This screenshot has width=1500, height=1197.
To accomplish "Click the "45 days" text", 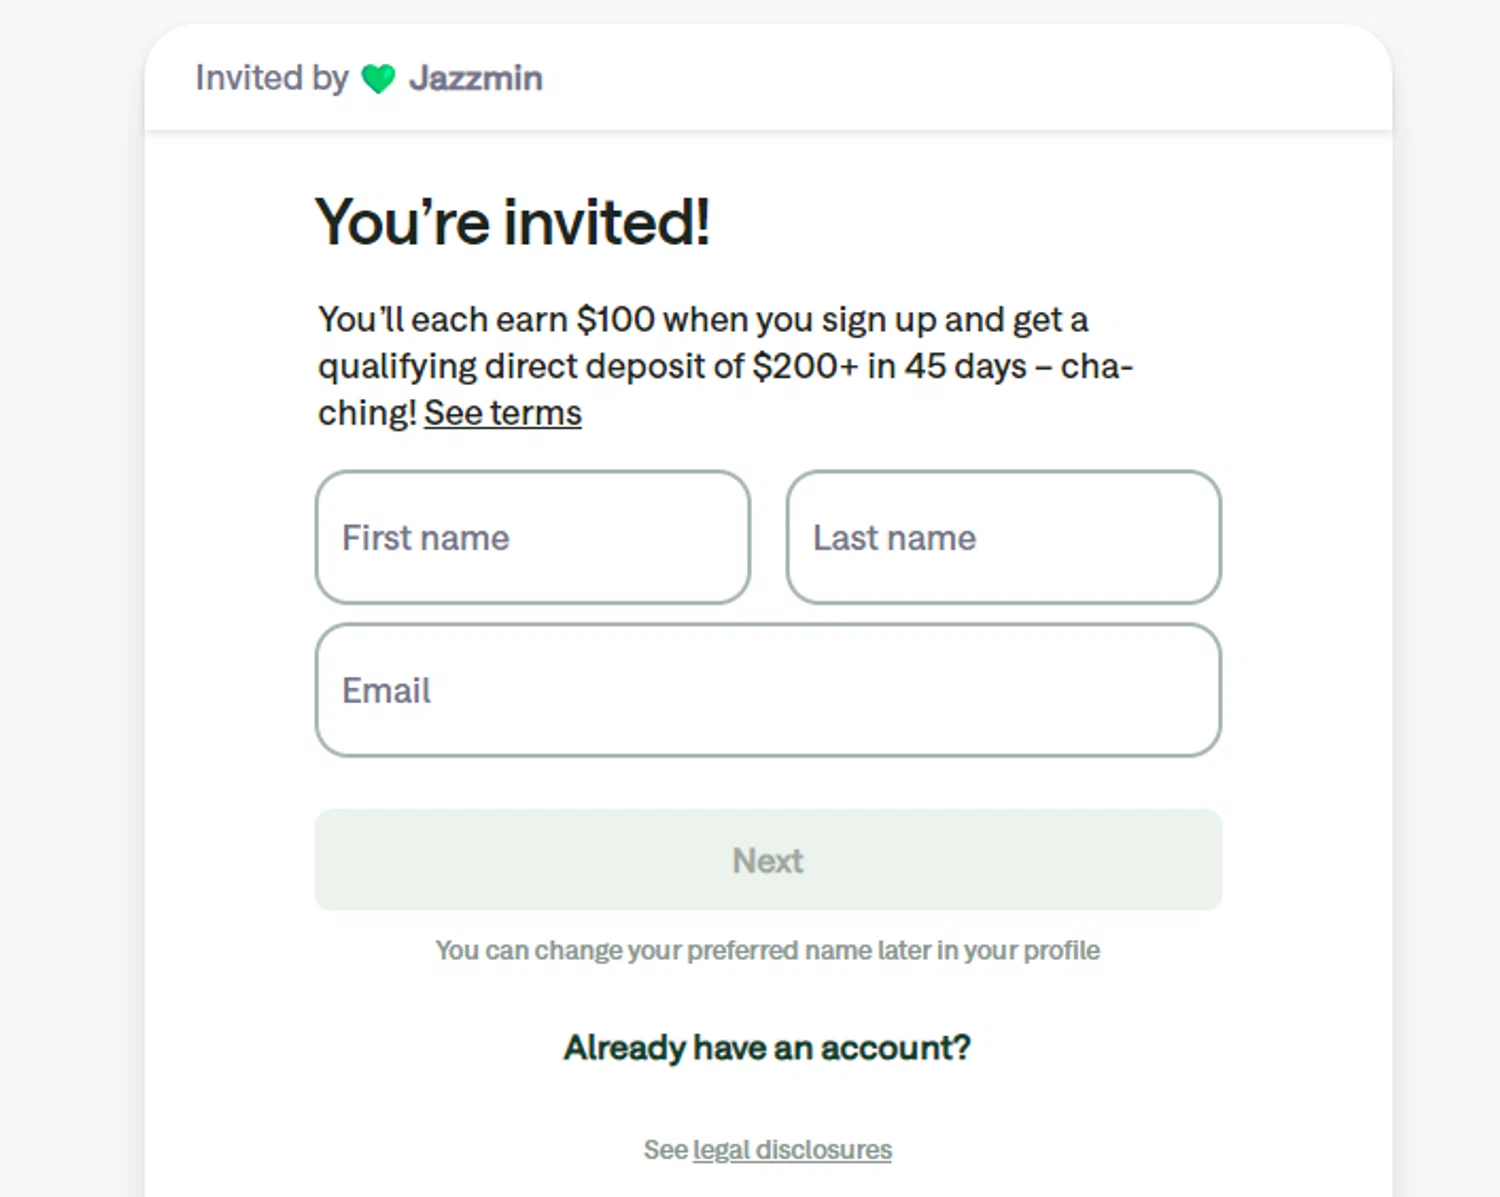I will click(x=965, y=367).
